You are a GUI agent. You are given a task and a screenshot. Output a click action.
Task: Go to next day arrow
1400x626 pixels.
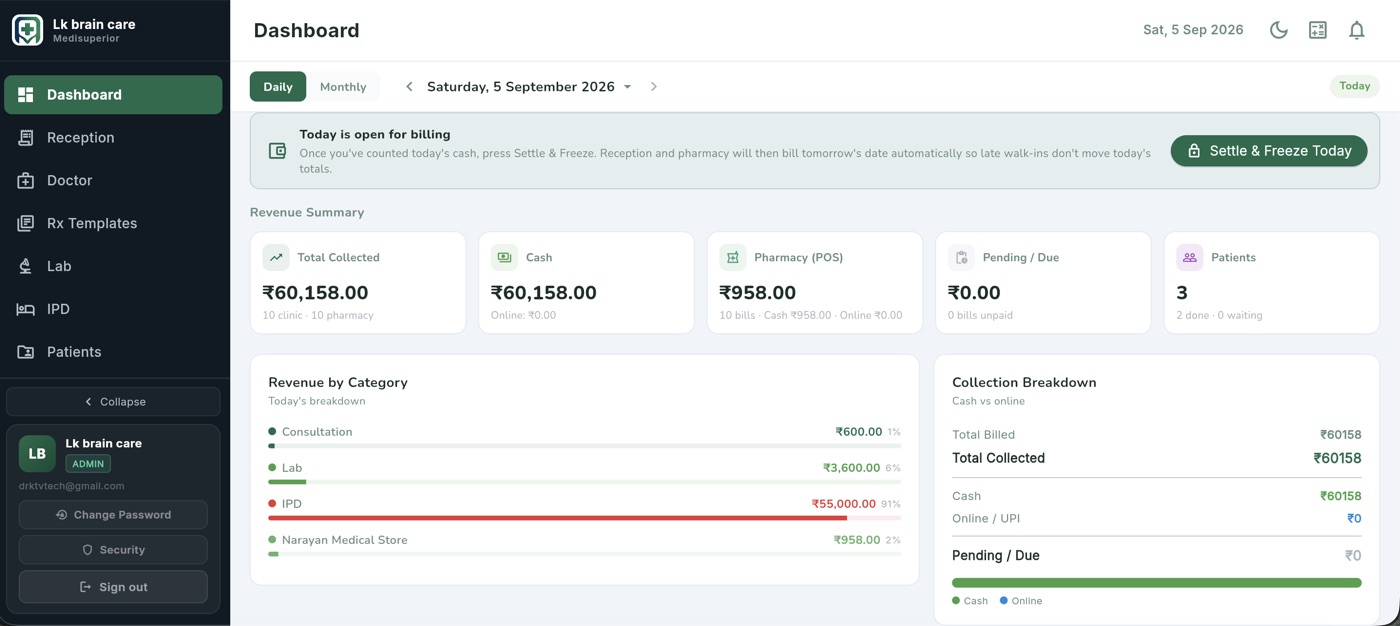click(654, 87)
